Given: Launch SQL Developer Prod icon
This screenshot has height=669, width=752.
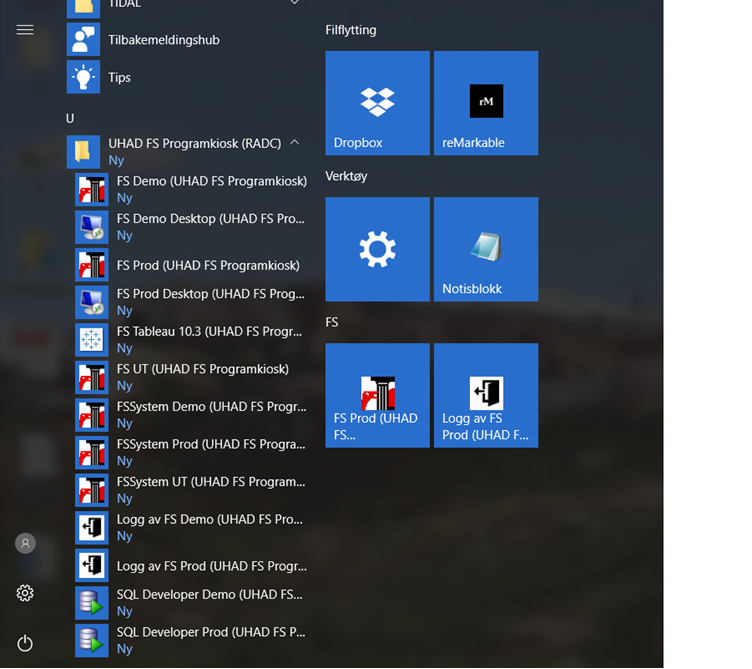Looking at the screenshot, I should [x=92, y=640].
